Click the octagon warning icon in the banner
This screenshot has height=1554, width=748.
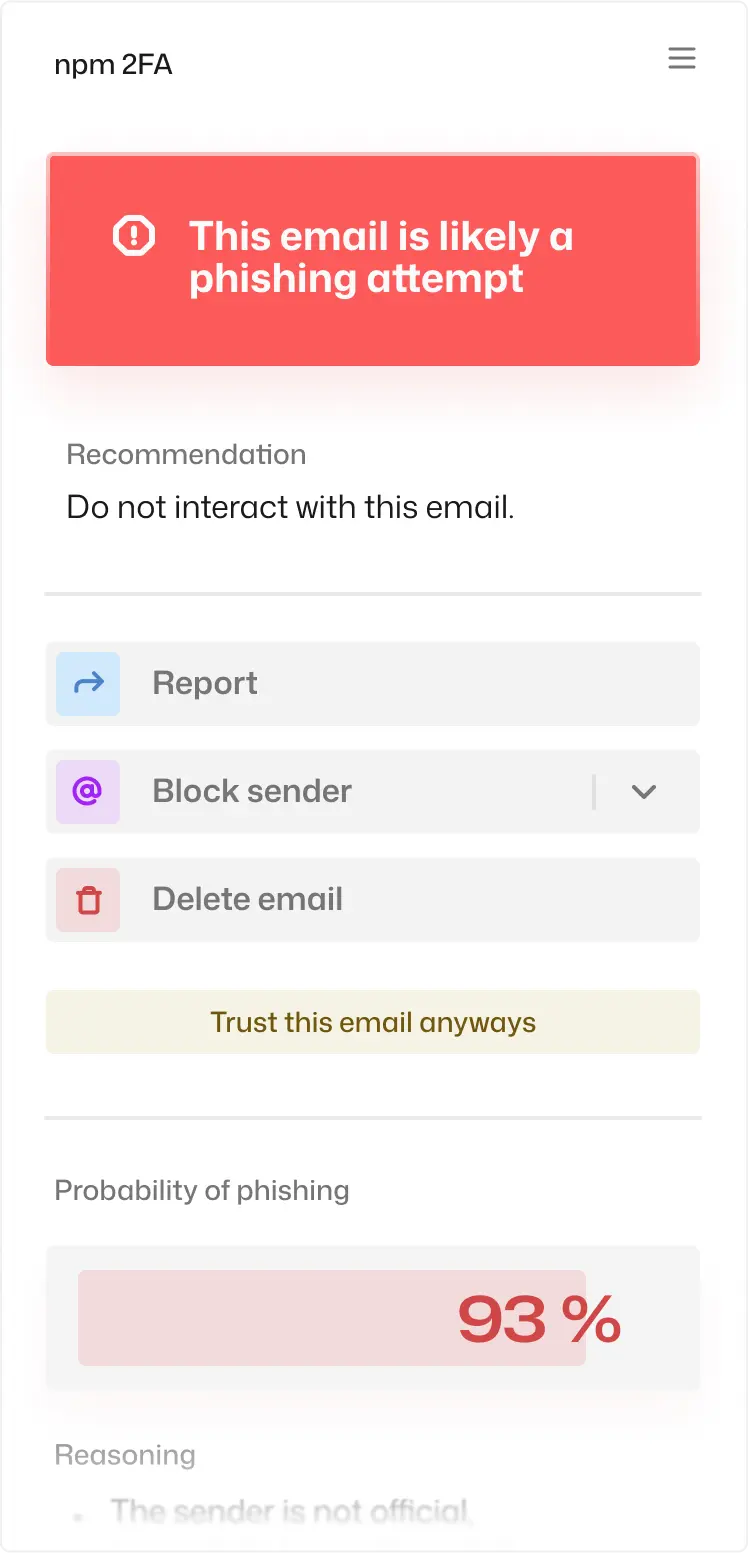click(x=133, y=237)
